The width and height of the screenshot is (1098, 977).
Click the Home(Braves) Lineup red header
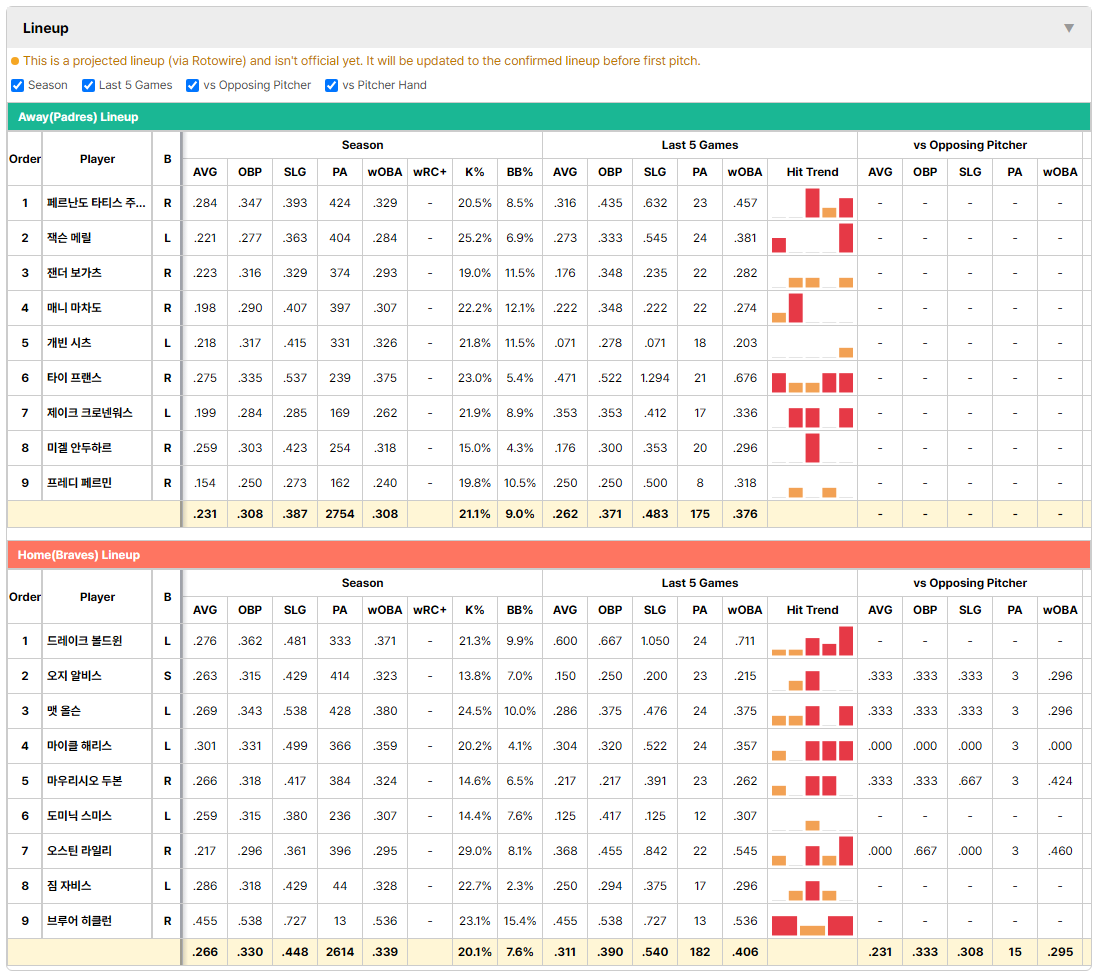click(x=548, y=555)
